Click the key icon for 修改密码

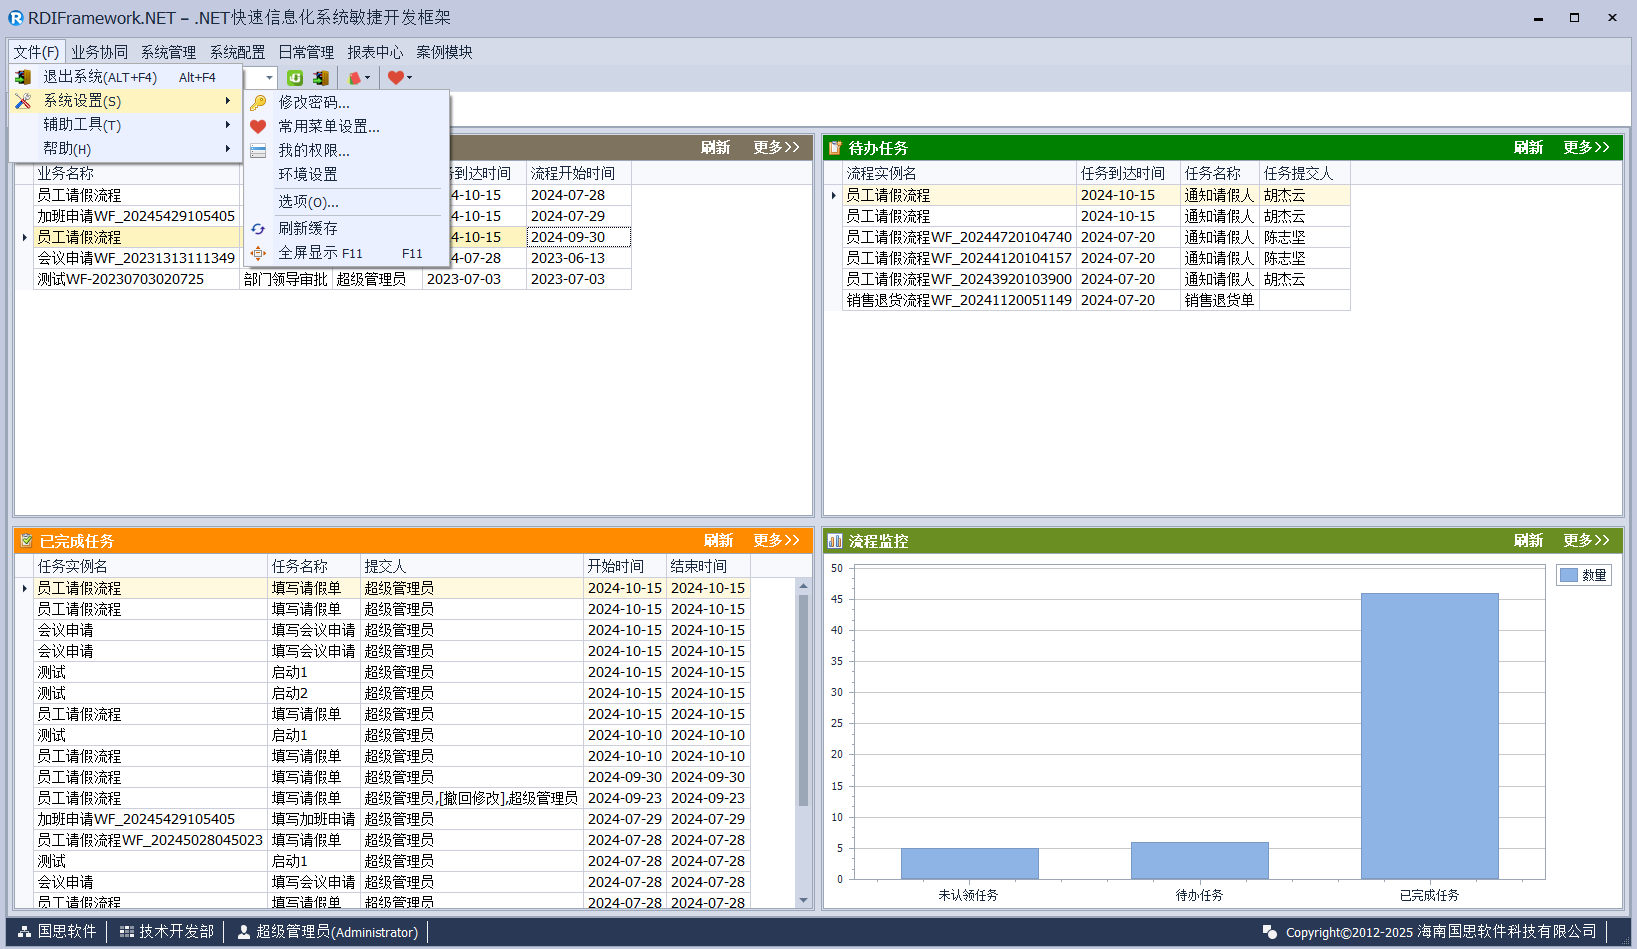258,103
